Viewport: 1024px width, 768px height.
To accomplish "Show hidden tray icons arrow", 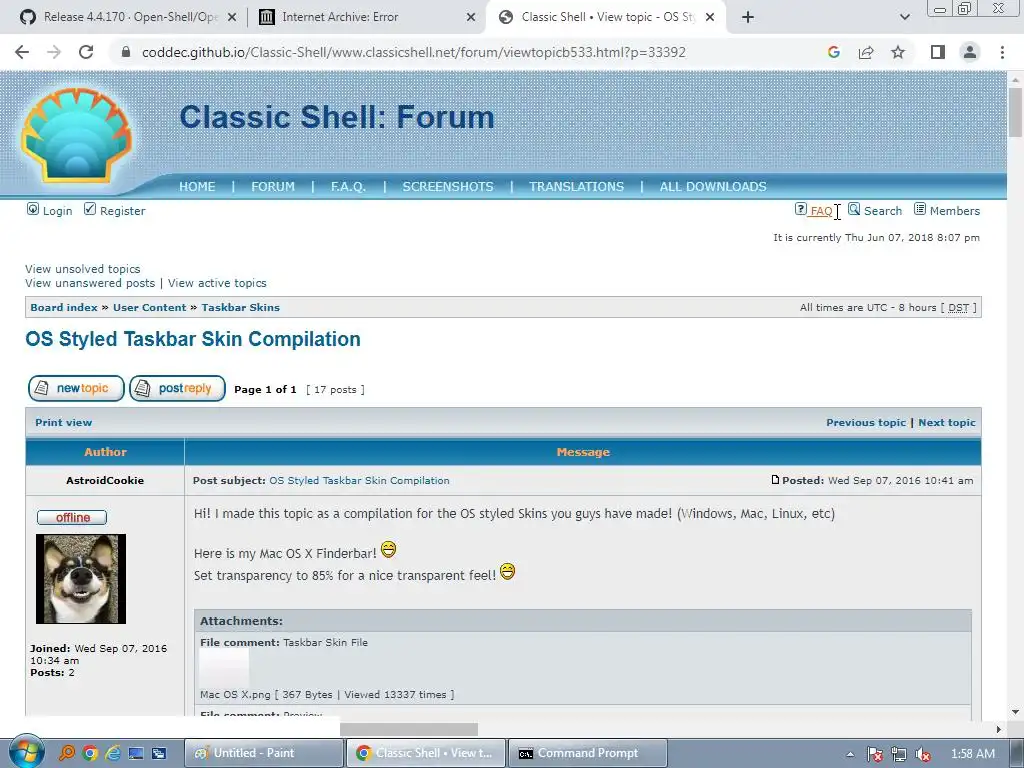I will click(x=850, y=754).
